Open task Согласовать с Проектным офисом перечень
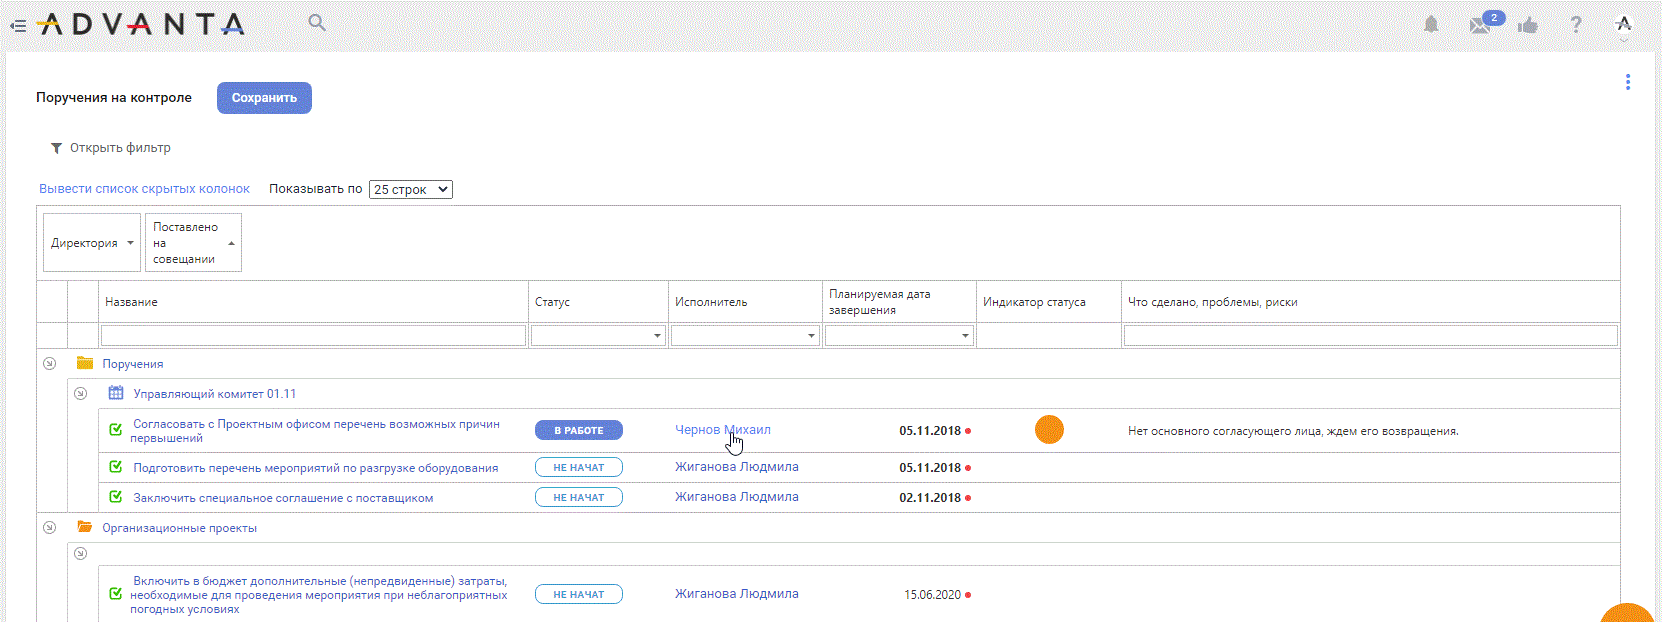 [x=315, y=431]
